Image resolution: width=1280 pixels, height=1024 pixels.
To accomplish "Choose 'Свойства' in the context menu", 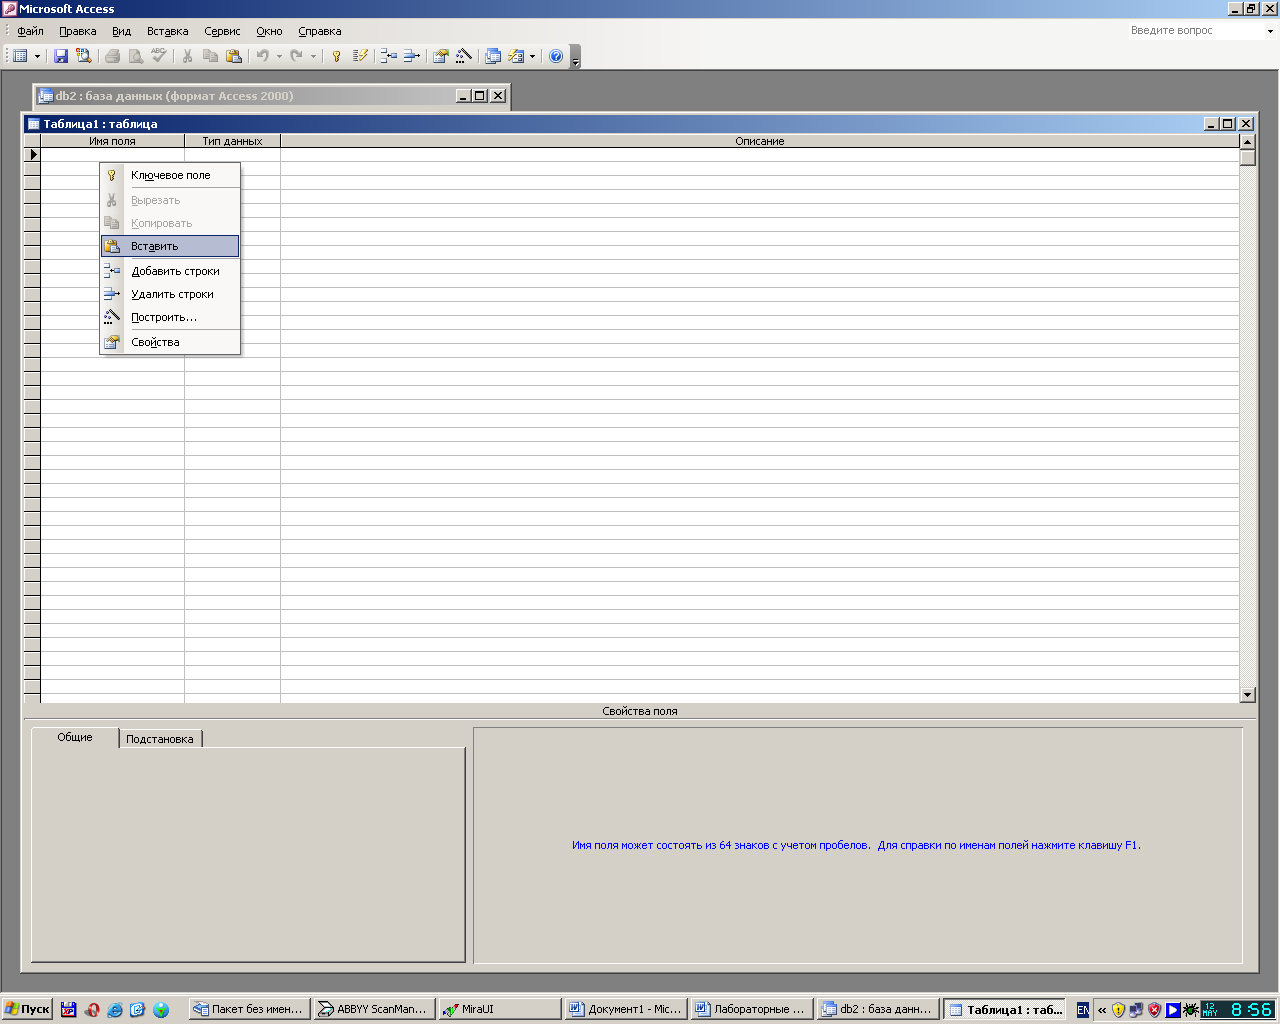I will click(x=170, y=342).
